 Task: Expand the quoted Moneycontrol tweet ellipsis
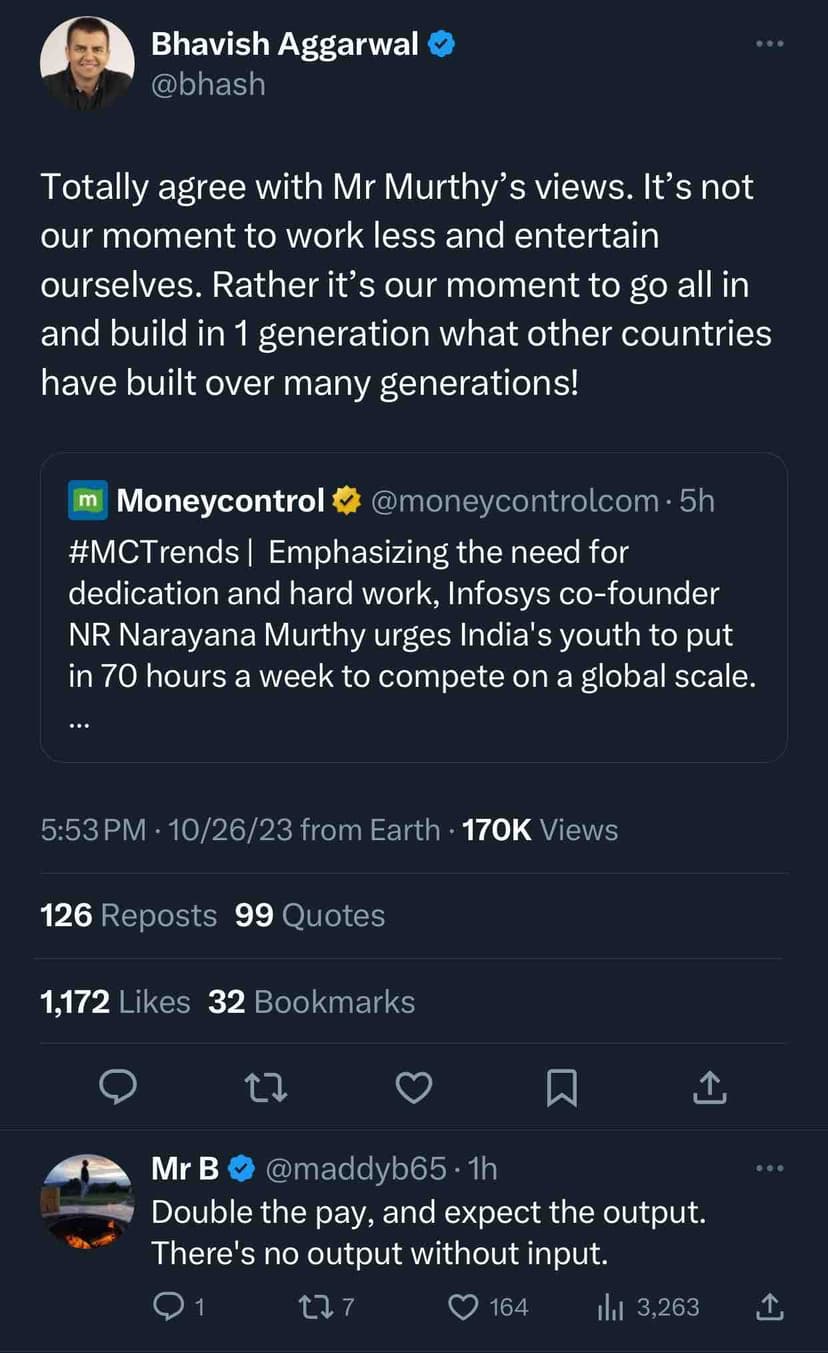(x=78, y=727)
